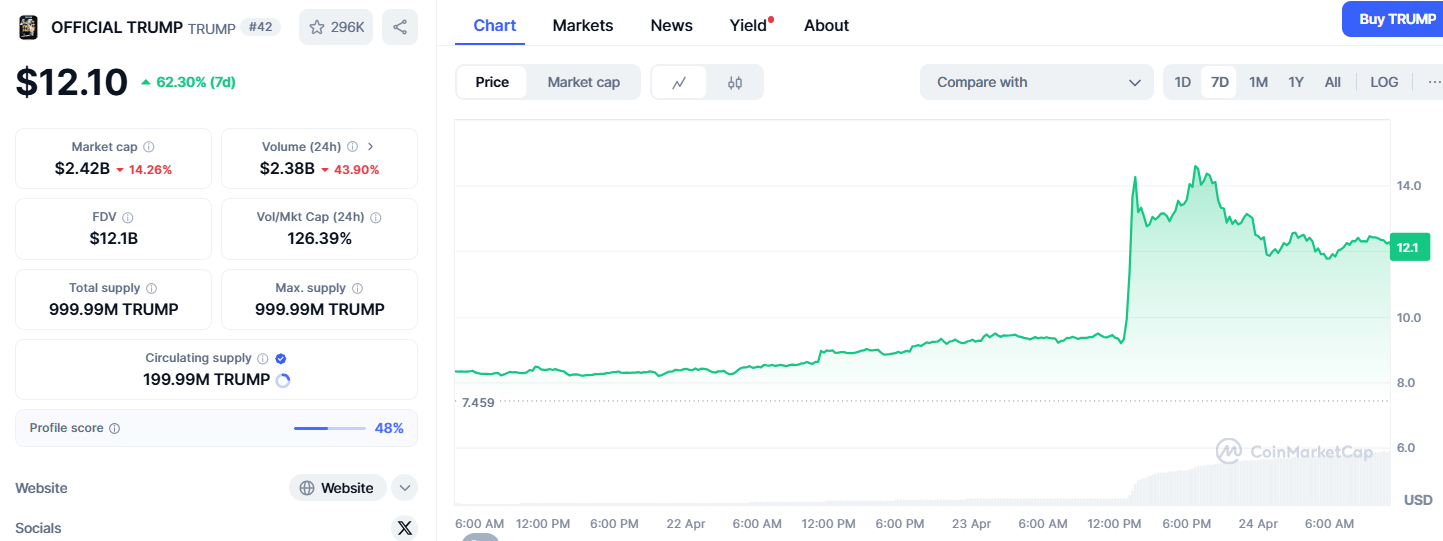1443x541 pixels.
Task: Click the Profile score progress bar
Action: click(x=330, y=428)
